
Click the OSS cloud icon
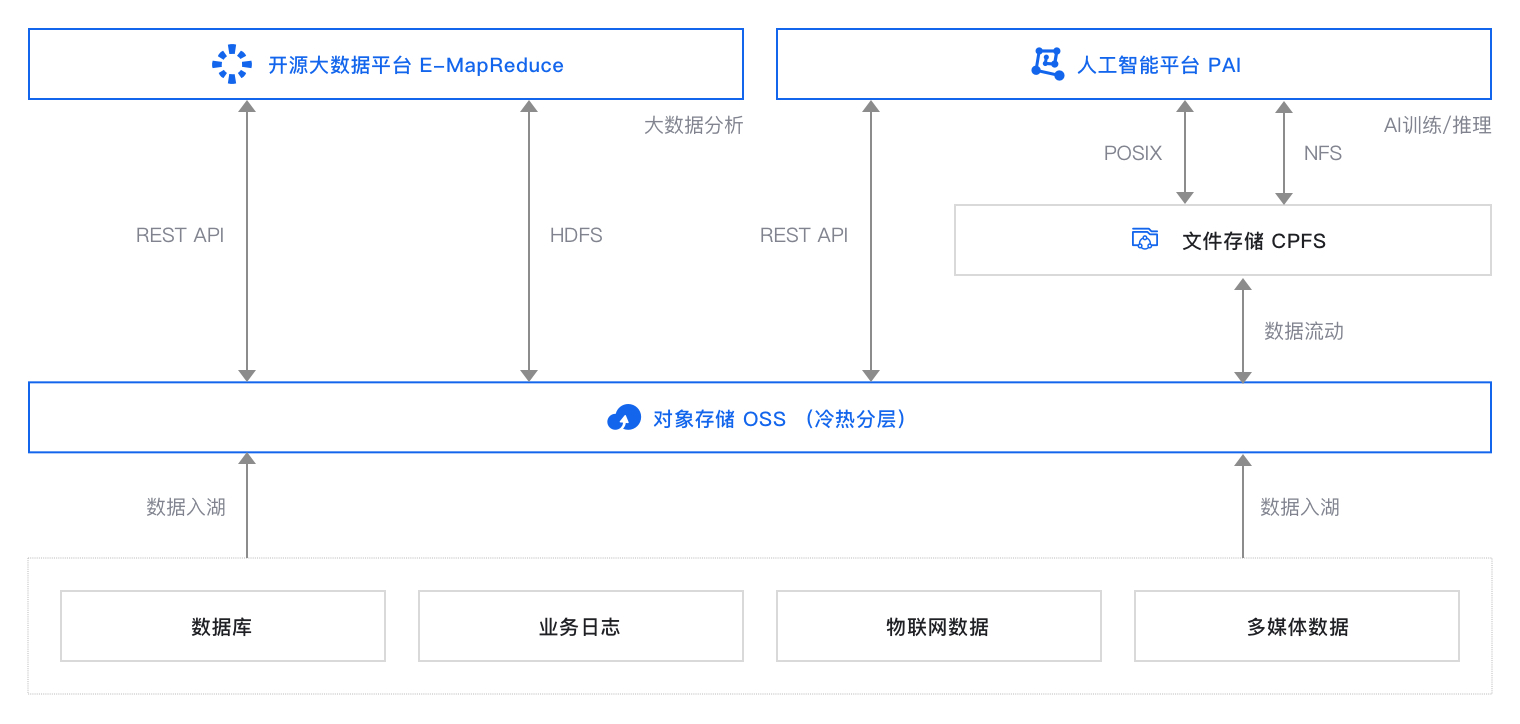pyautogui.click(x=624, y=418)
